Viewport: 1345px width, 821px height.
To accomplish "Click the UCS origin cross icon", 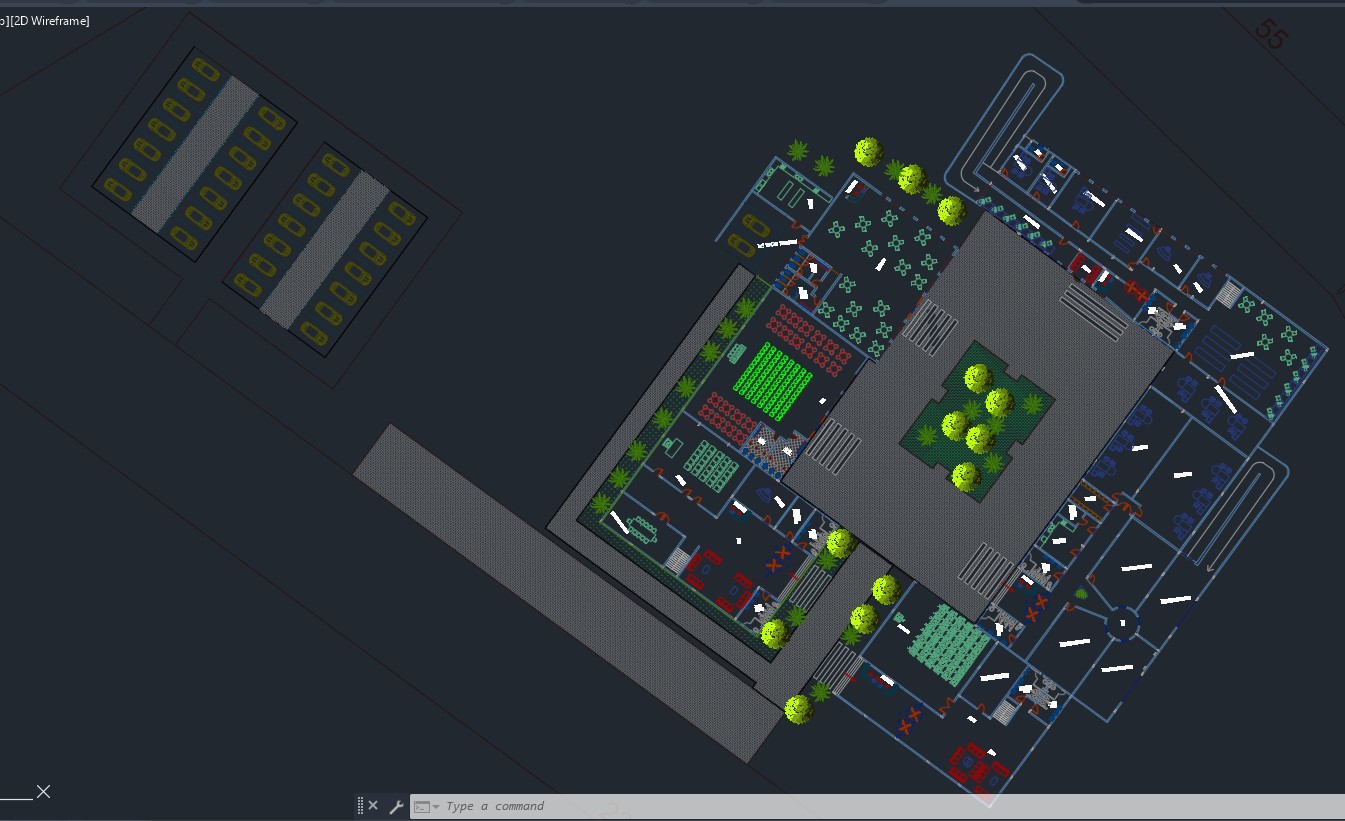I will click(43, 792).
